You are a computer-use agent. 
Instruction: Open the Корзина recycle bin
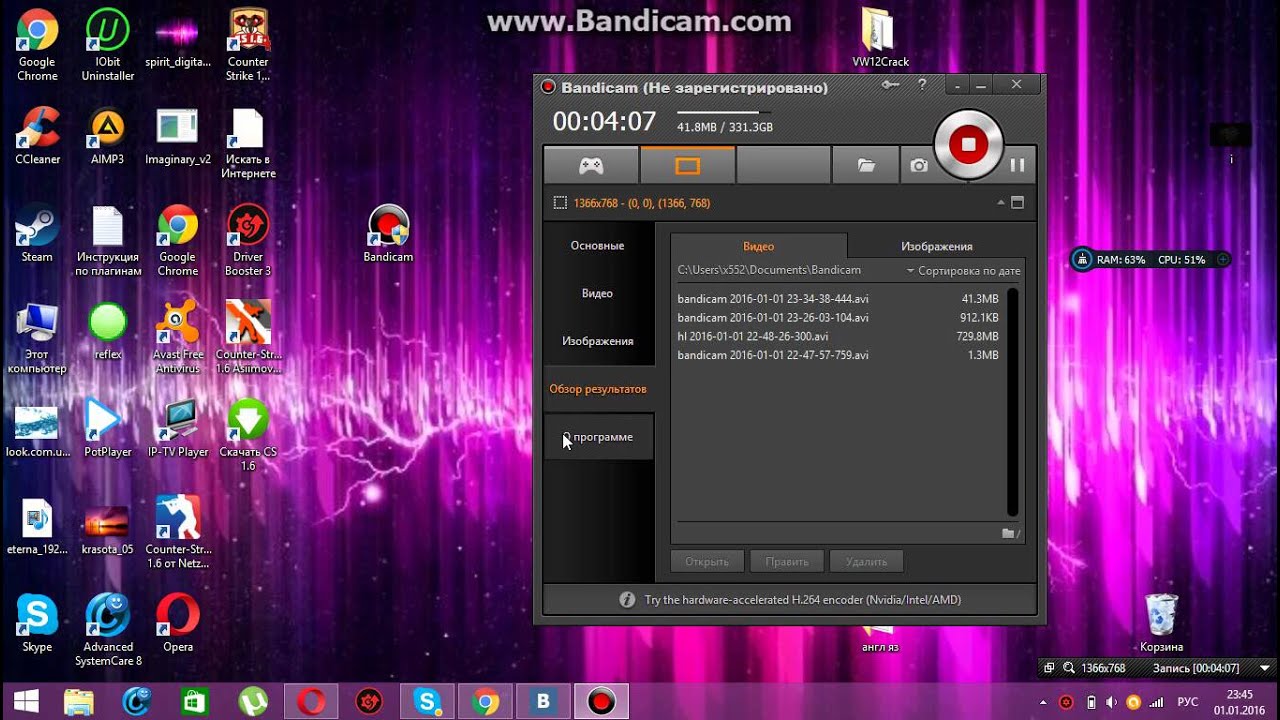[1161, 622]
